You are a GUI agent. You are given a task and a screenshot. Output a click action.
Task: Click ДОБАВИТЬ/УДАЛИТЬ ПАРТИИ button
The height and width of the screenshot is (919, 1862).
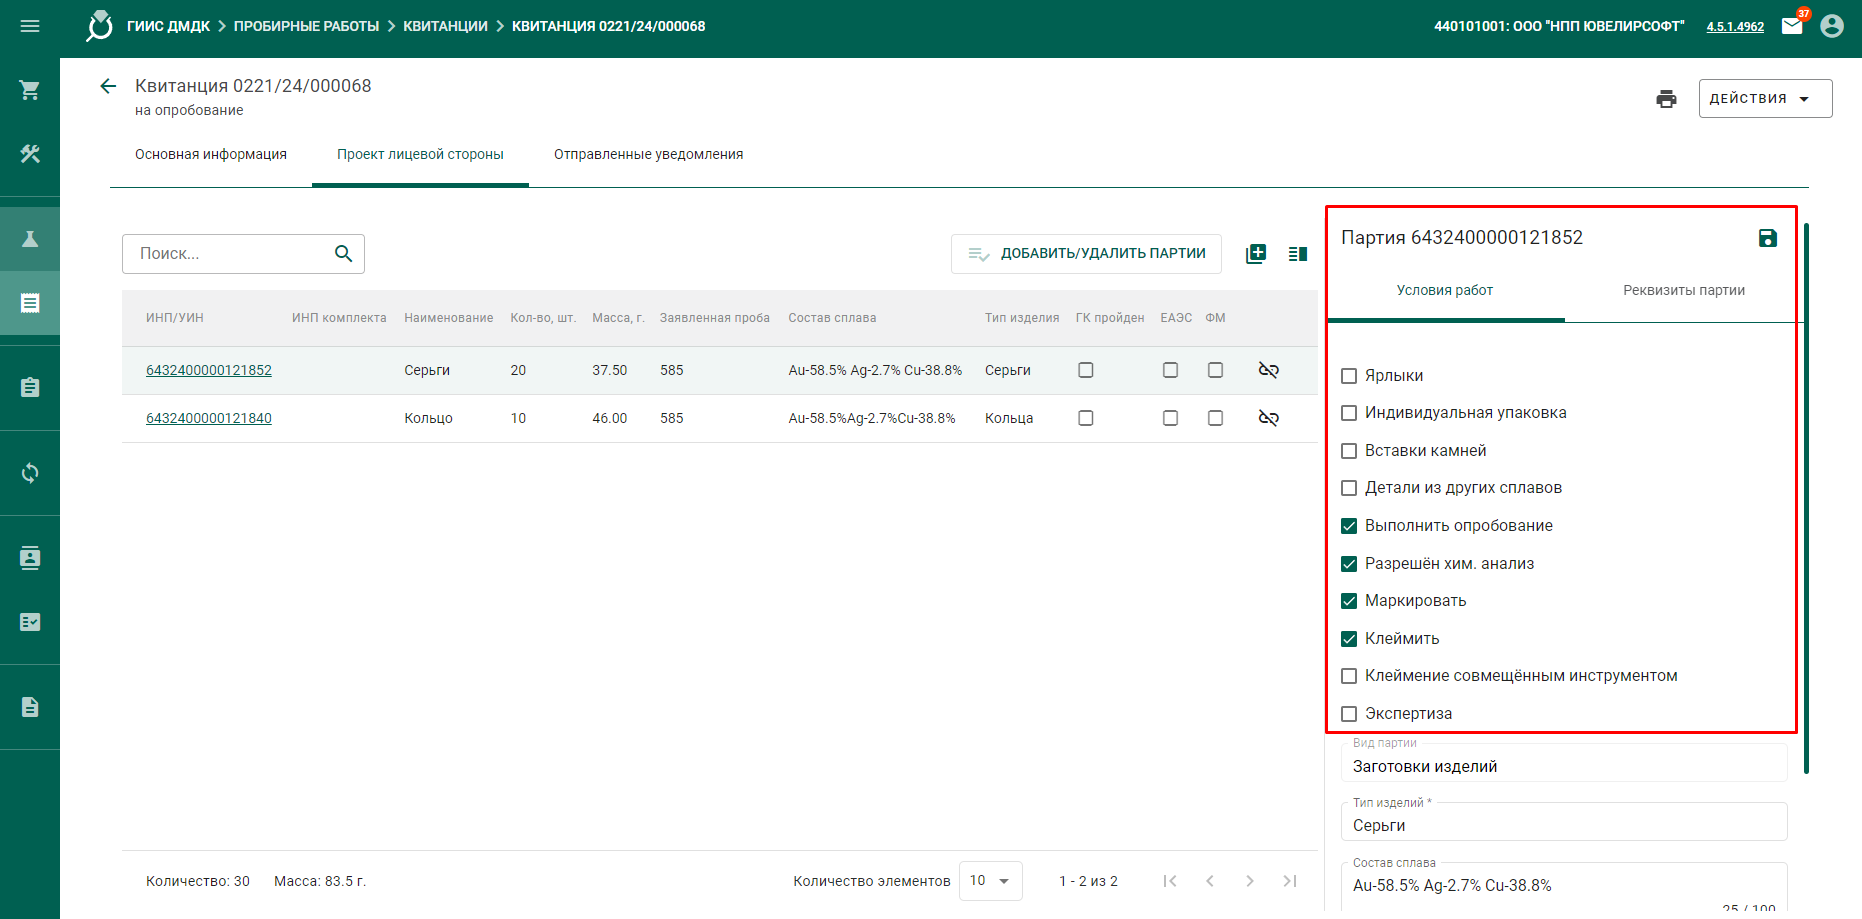[1086, 254]
